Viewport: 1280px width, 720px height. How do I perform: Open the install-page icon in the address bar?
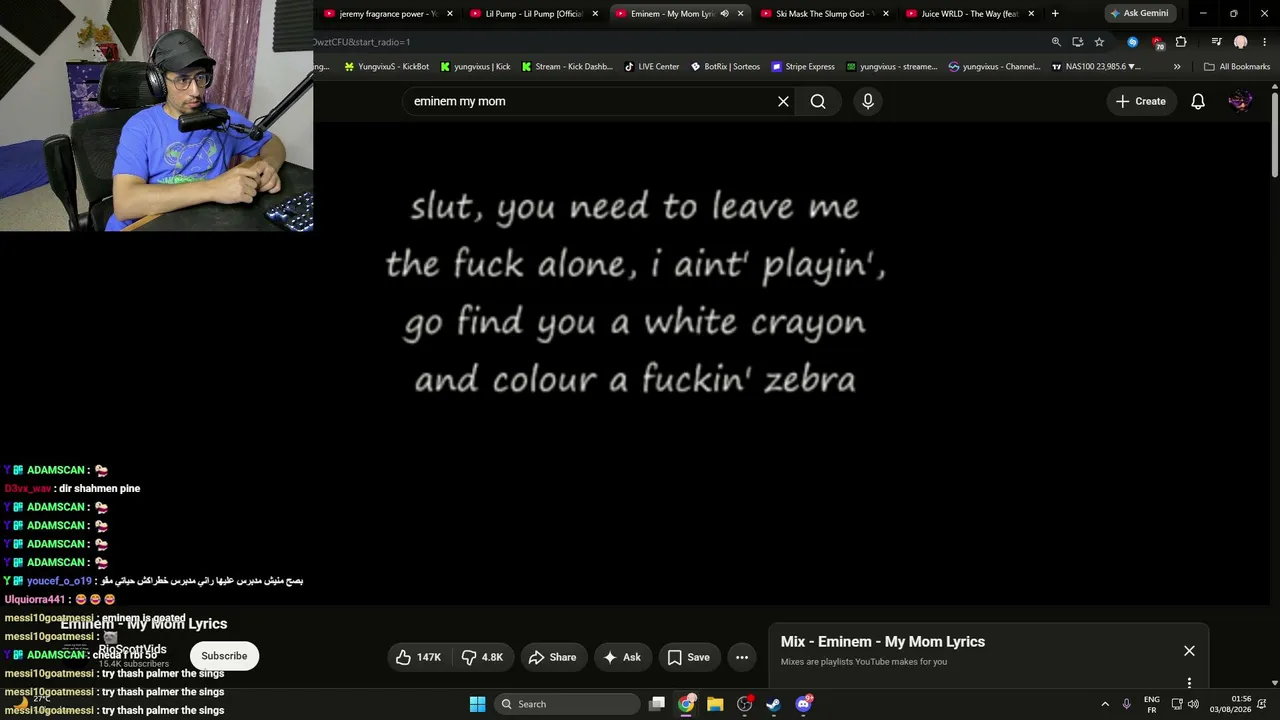pyautogui.click(x=1077, y=42)
